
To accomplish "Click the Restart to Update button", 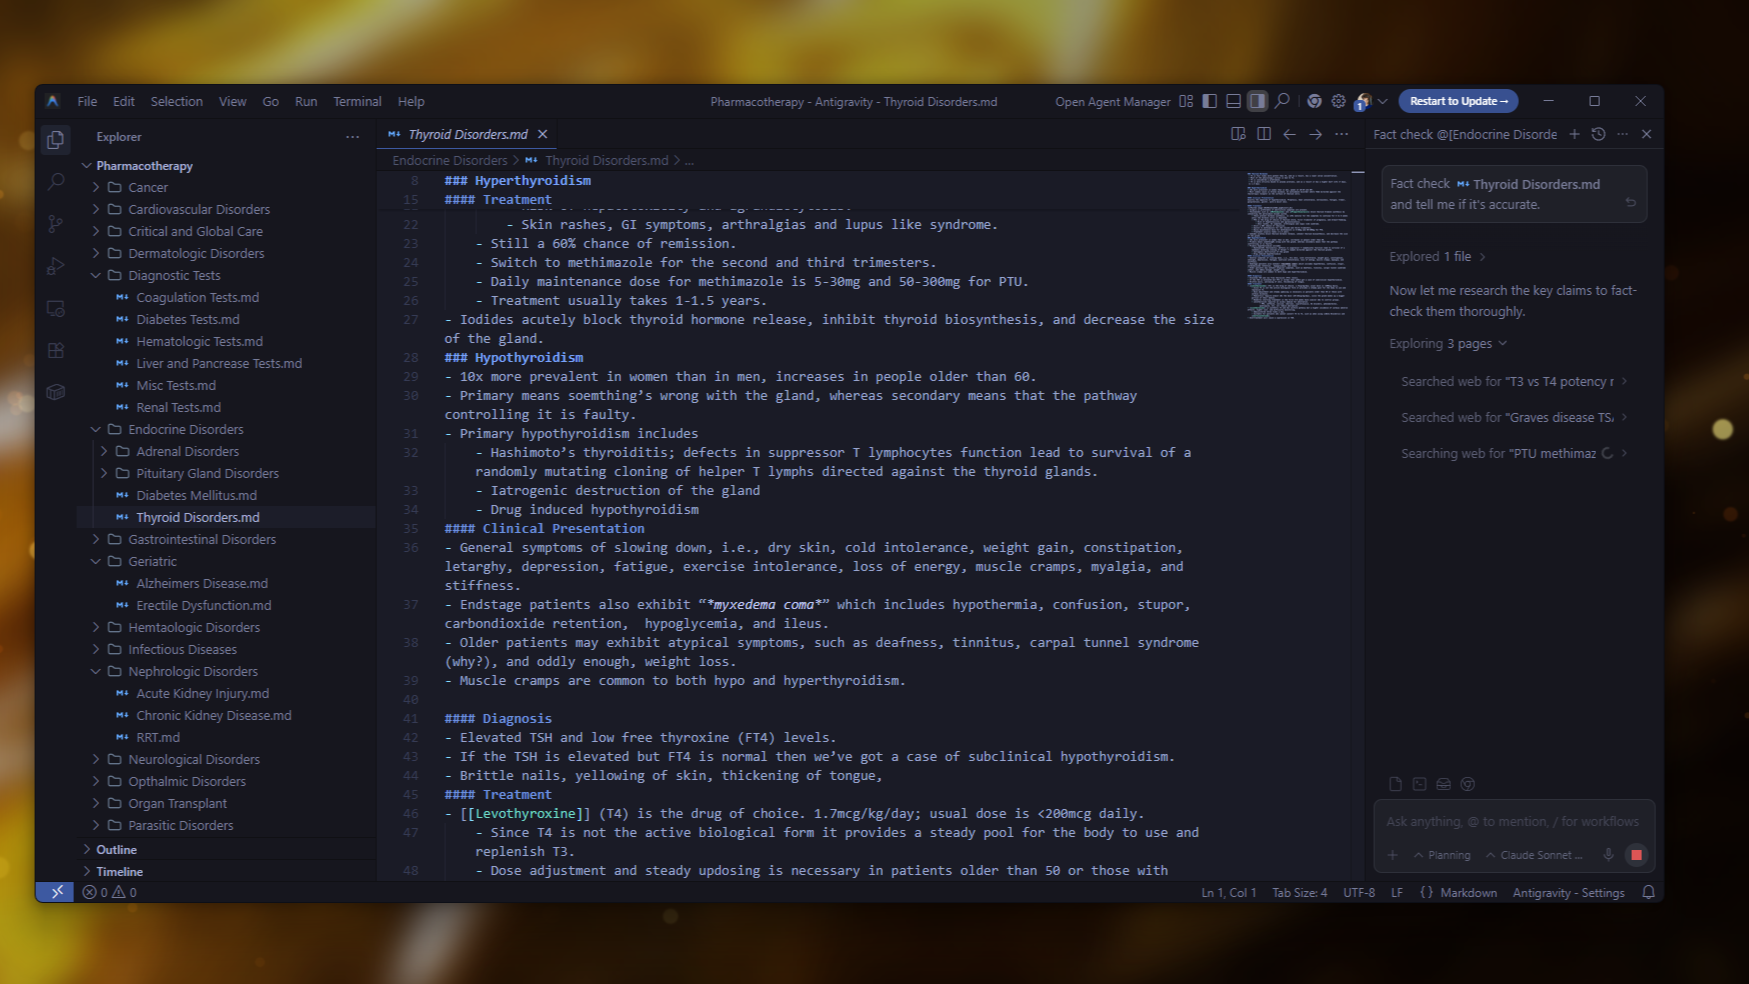I will click(x=1458, y=101).
